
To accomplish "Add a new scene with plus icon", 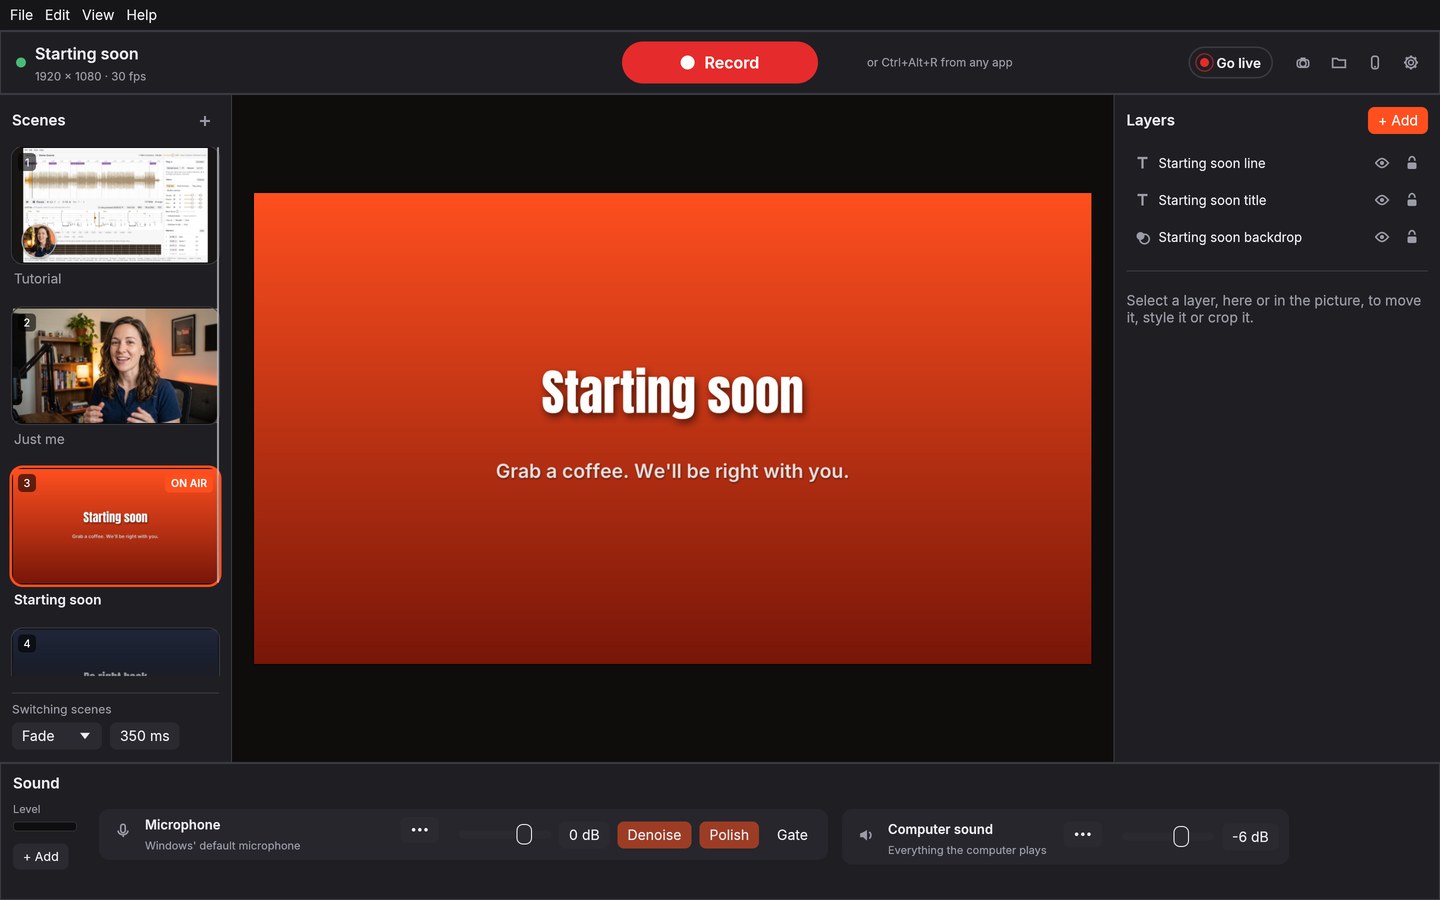I will click(x=205, y=121).
